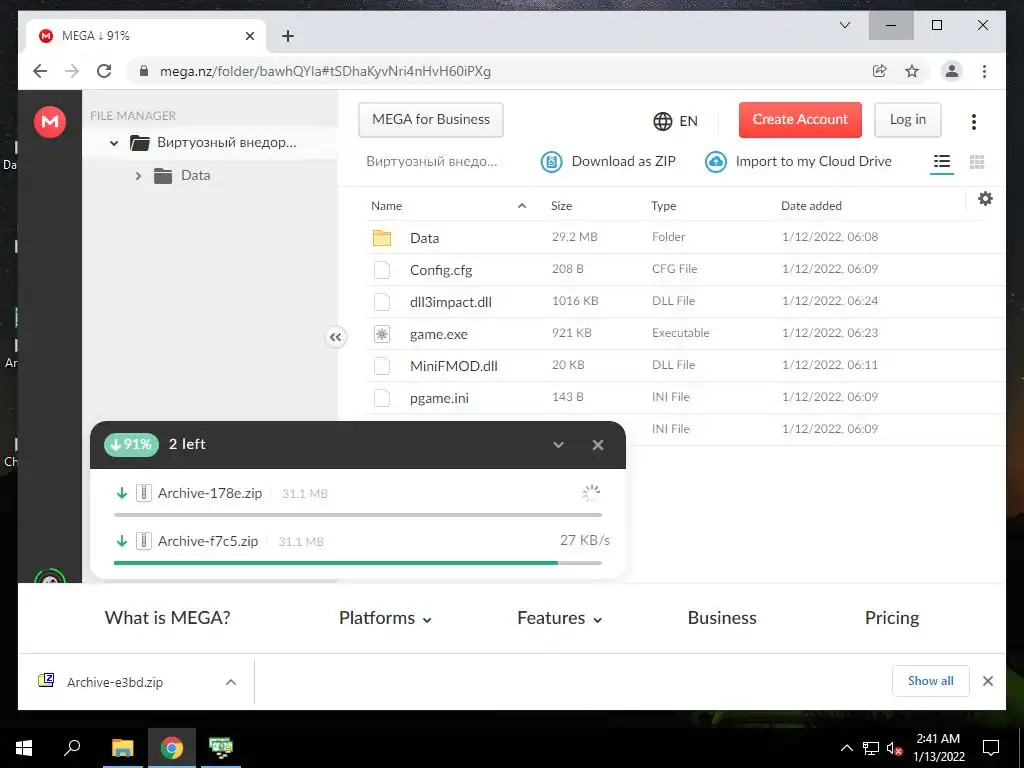Click the Download as ZIP icon

click(551, 162)
